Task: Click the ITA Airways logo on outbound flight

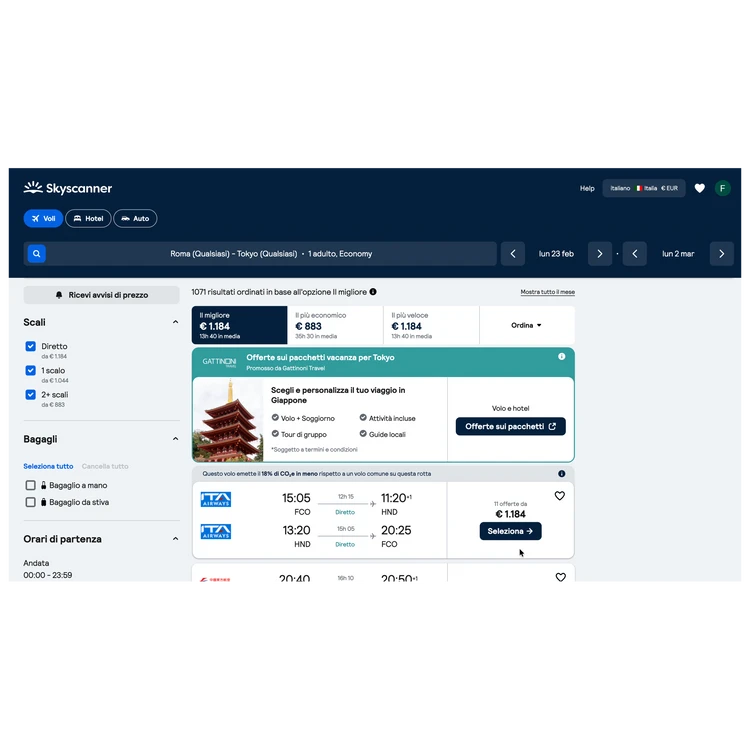Action: (216, 499)
